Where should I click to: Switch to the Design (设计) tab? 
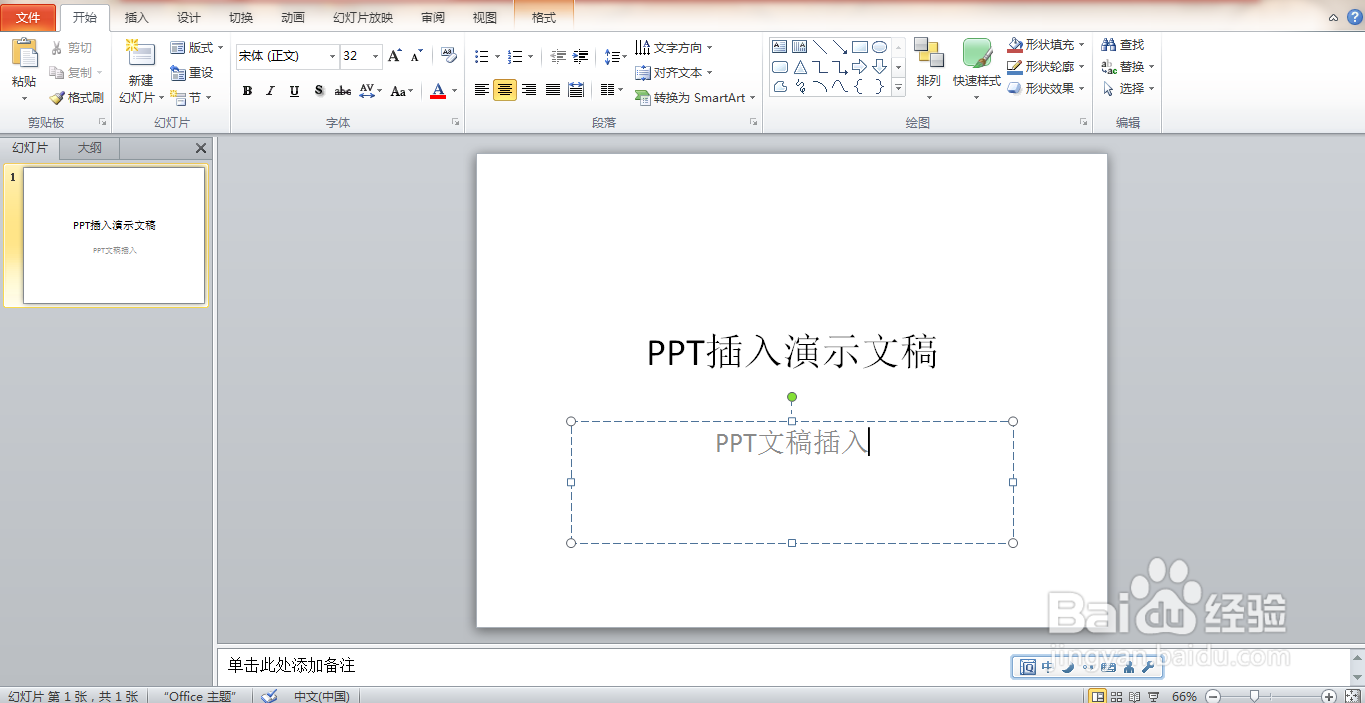(x=188, y=18)
